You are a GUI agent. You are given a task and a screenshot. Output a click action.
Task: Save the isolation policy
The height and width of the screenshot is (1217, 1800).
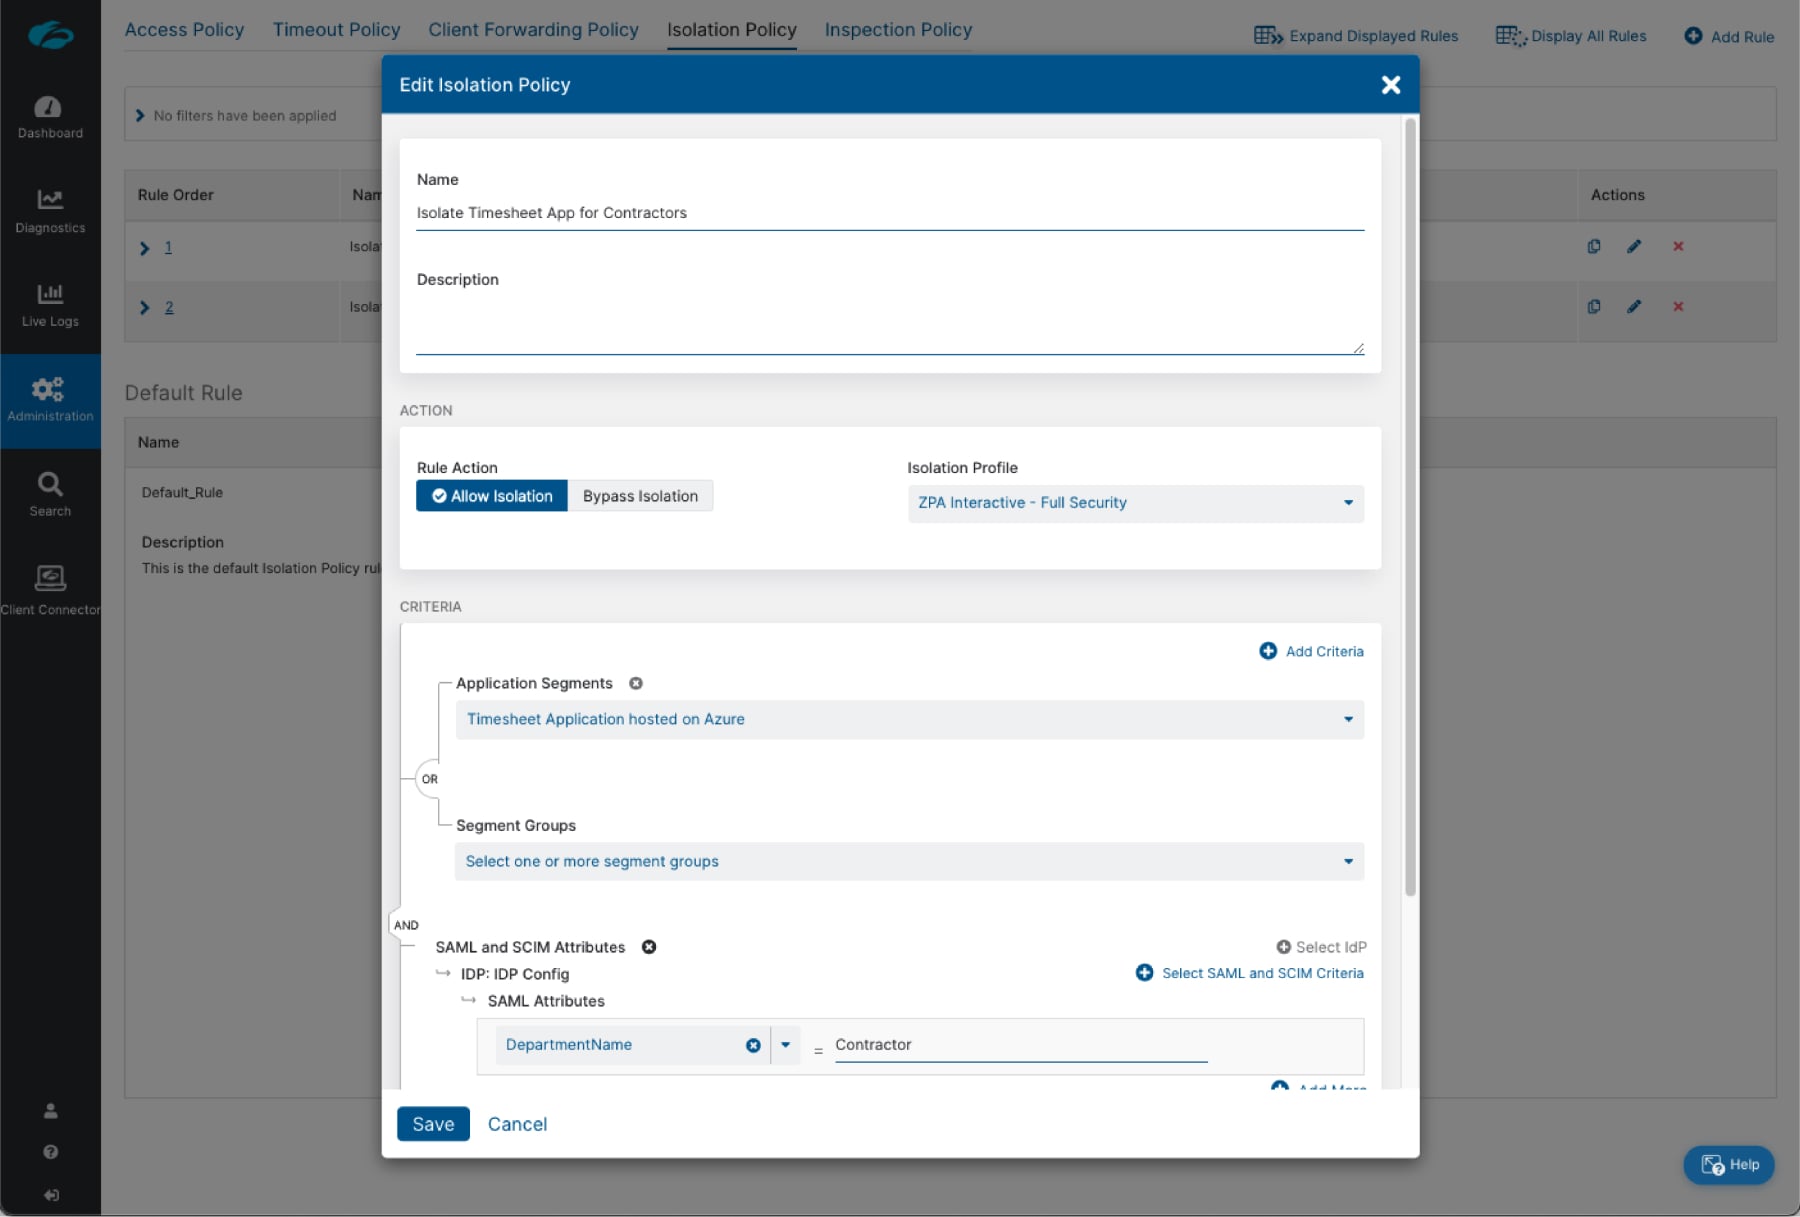coord(433,1124)
